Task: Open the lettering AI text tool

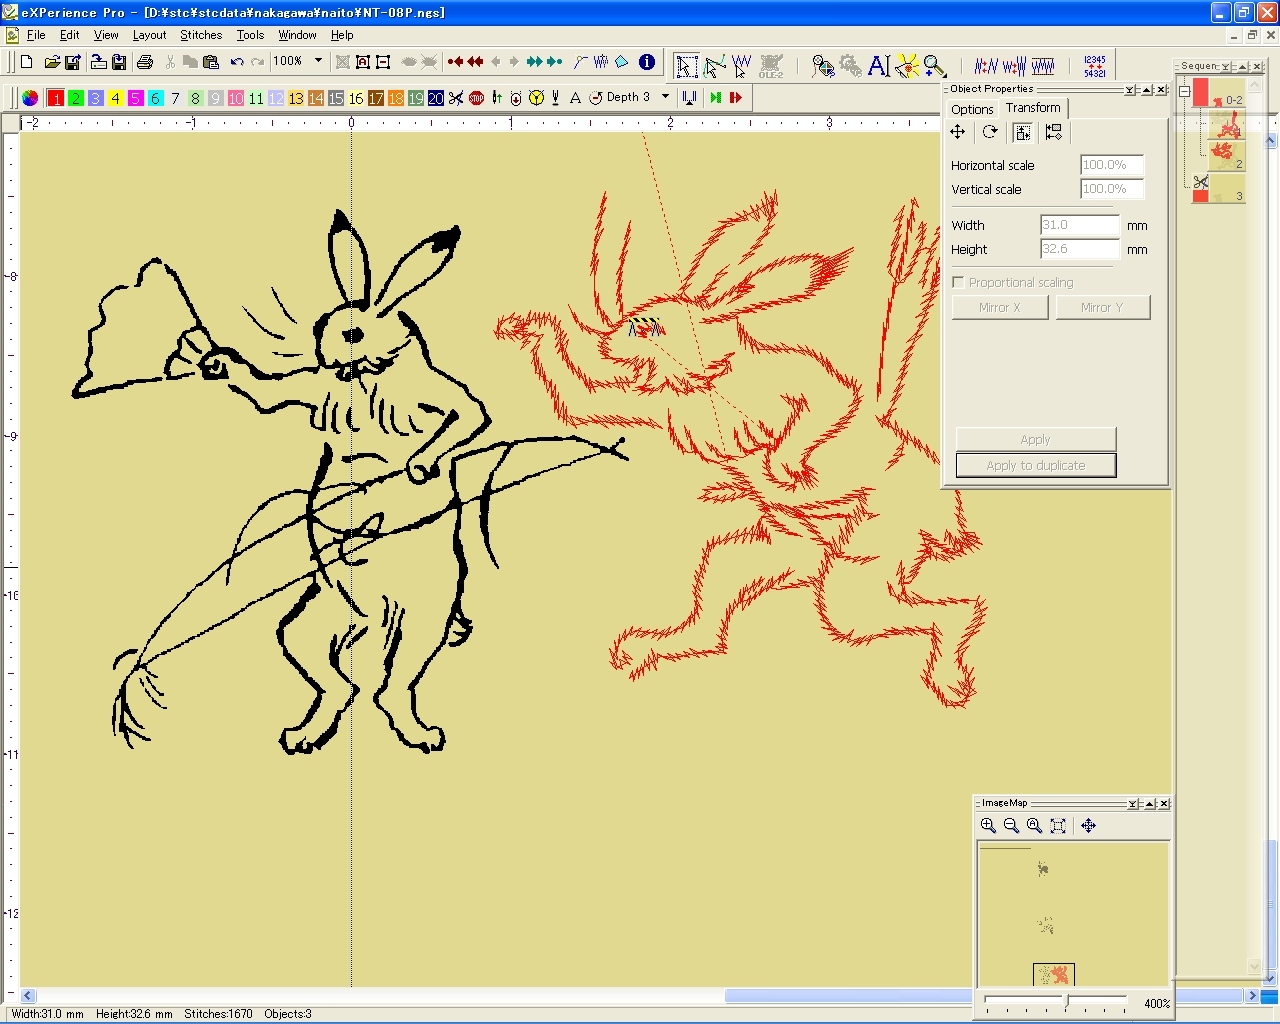Action: coord(878,66)
